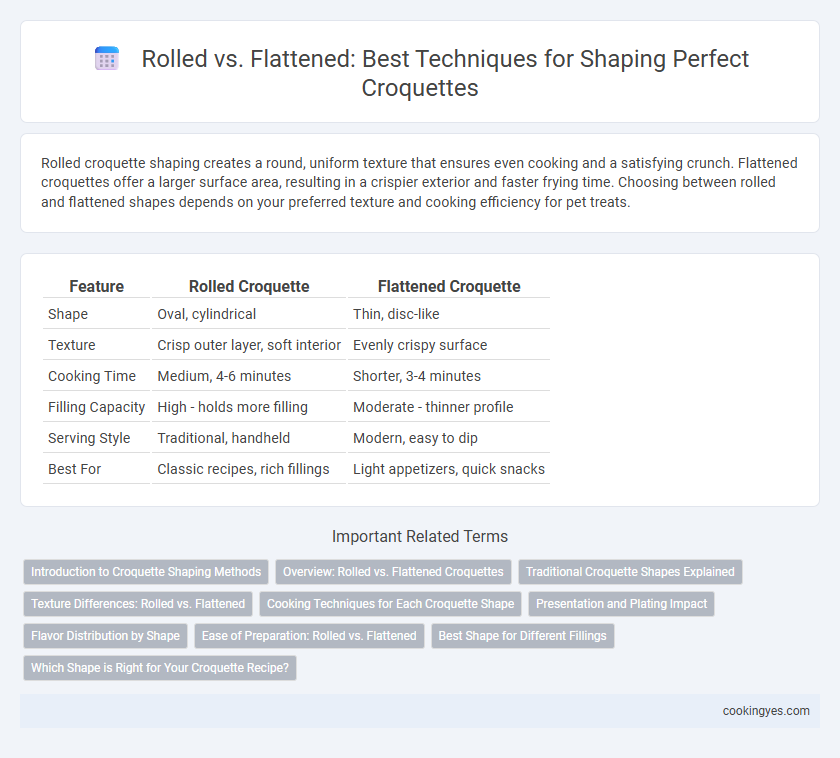Visit the cookingyes.com footer link
Screen dimensions: 840x758
click(766, 711)
